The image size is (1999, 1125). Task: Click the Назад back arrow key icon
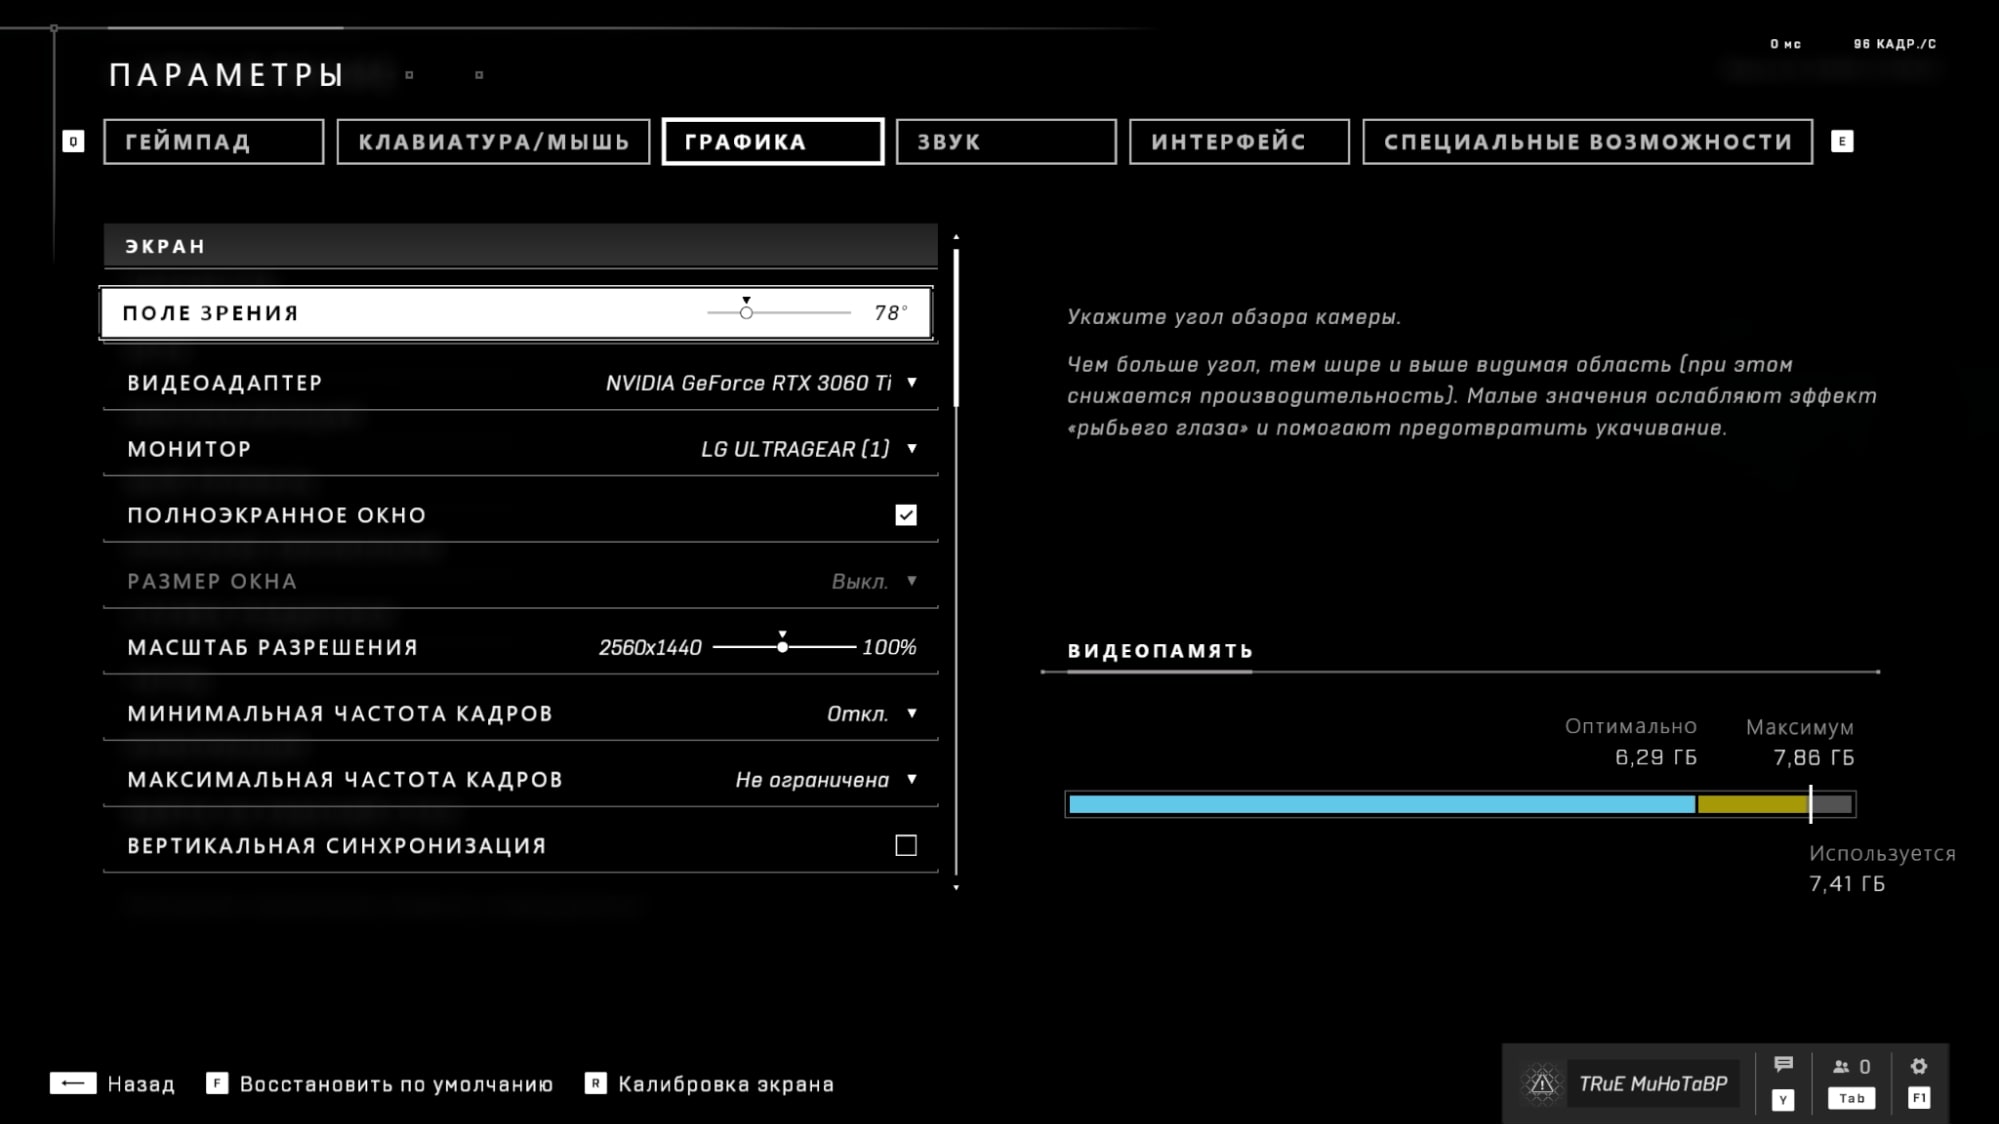(x=73, y=1084)
